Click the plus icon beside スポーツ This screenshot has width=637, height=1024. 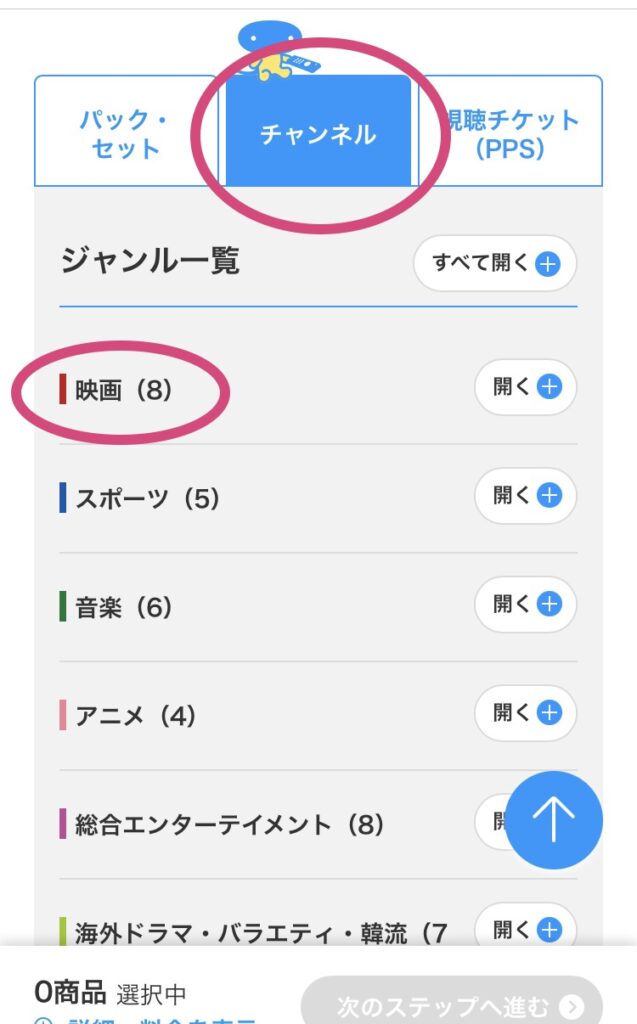tap(549, 496)
